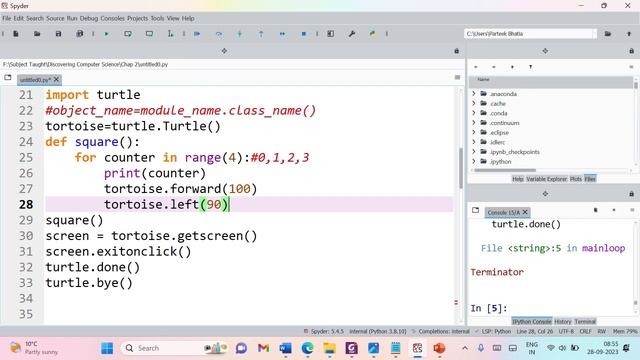Expand the .anaconda folder
The width and height of the screenshot is (640, 360).
click(x=474, y=94)
